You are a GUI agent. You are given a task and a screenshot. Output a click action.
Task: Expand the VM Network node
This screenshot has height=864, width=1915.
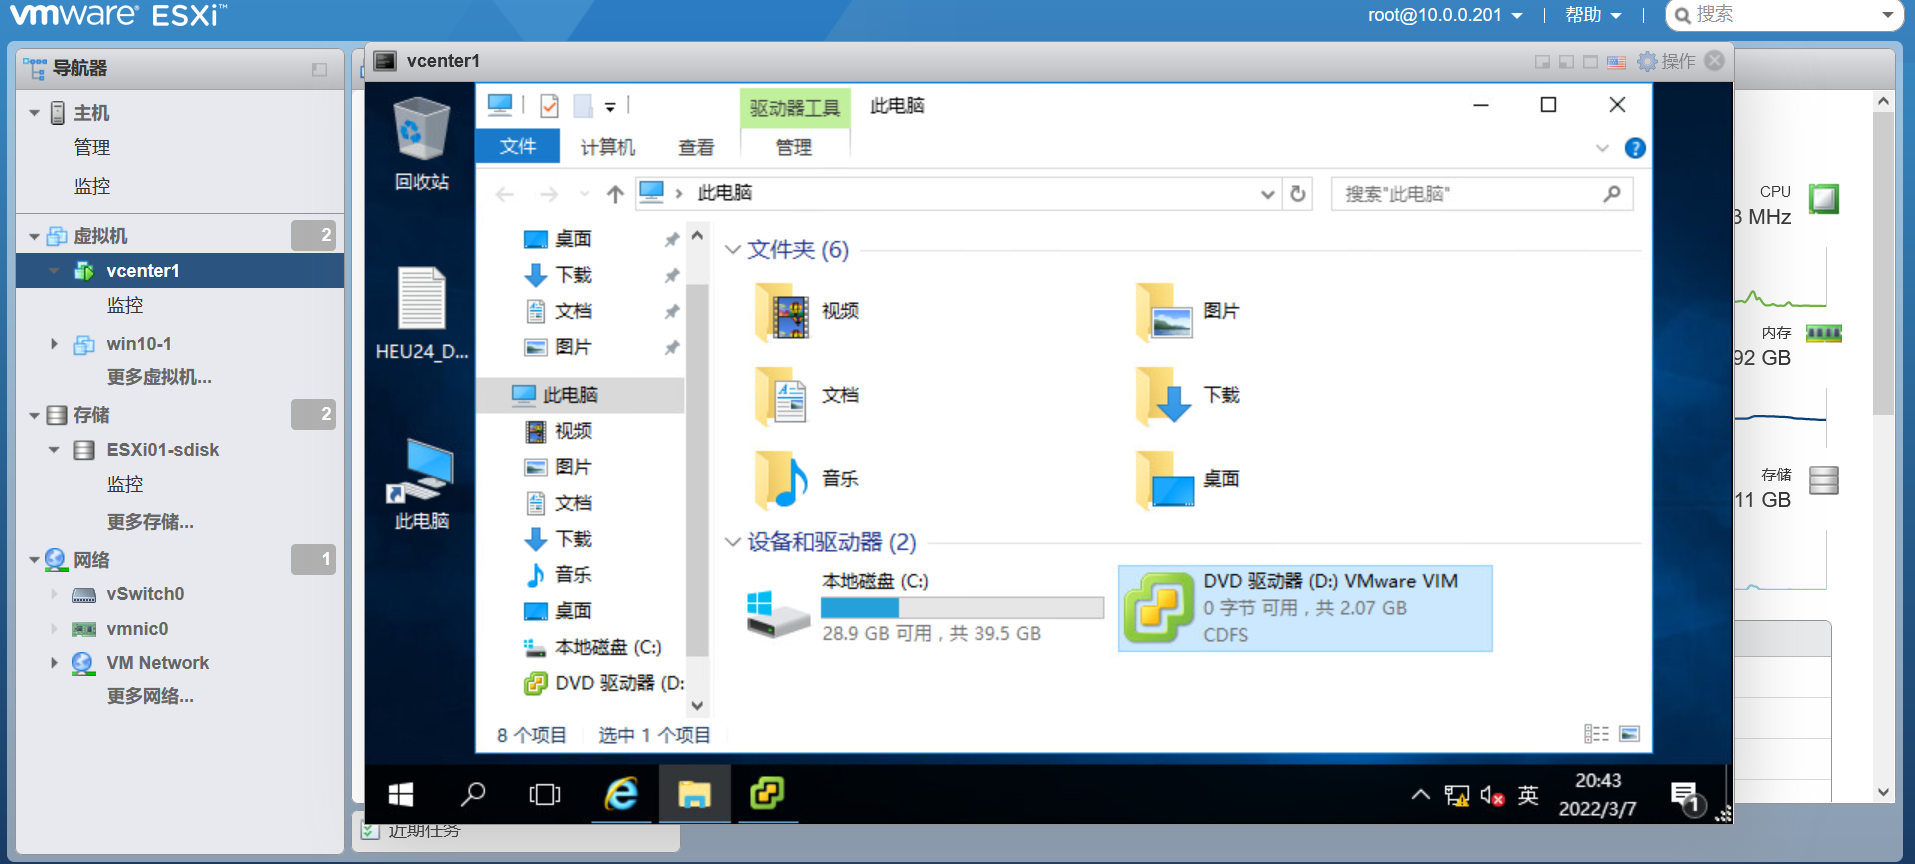tap(54, 663)
